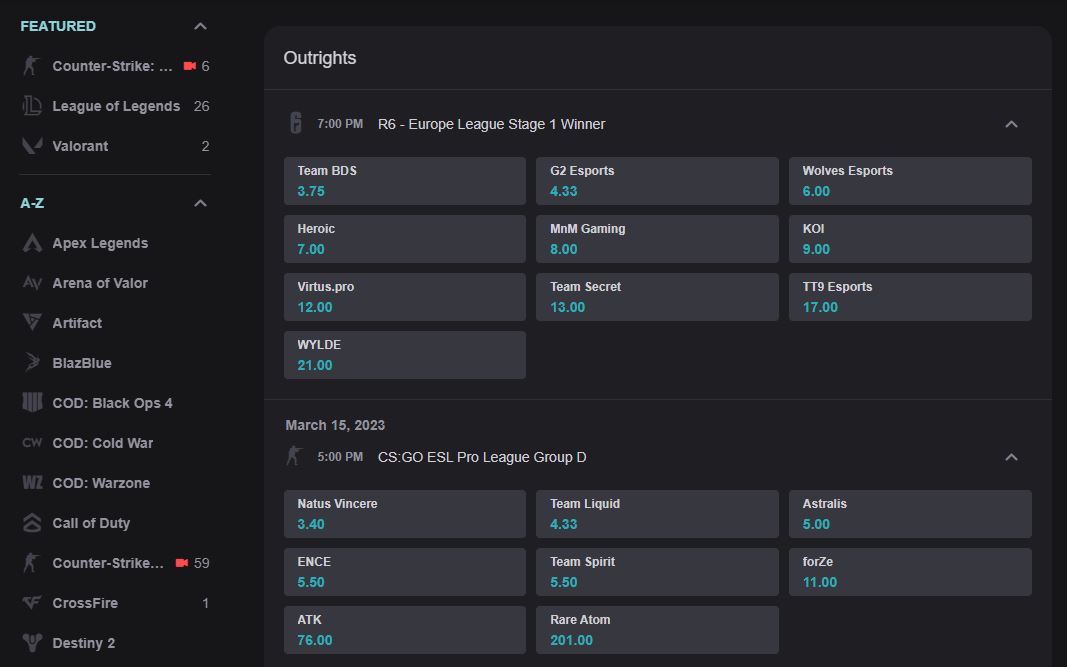Screen dimensions: 1067x667
Task: Click the live video icon in Featured Counter-Strike
Action: pos(190,66)
